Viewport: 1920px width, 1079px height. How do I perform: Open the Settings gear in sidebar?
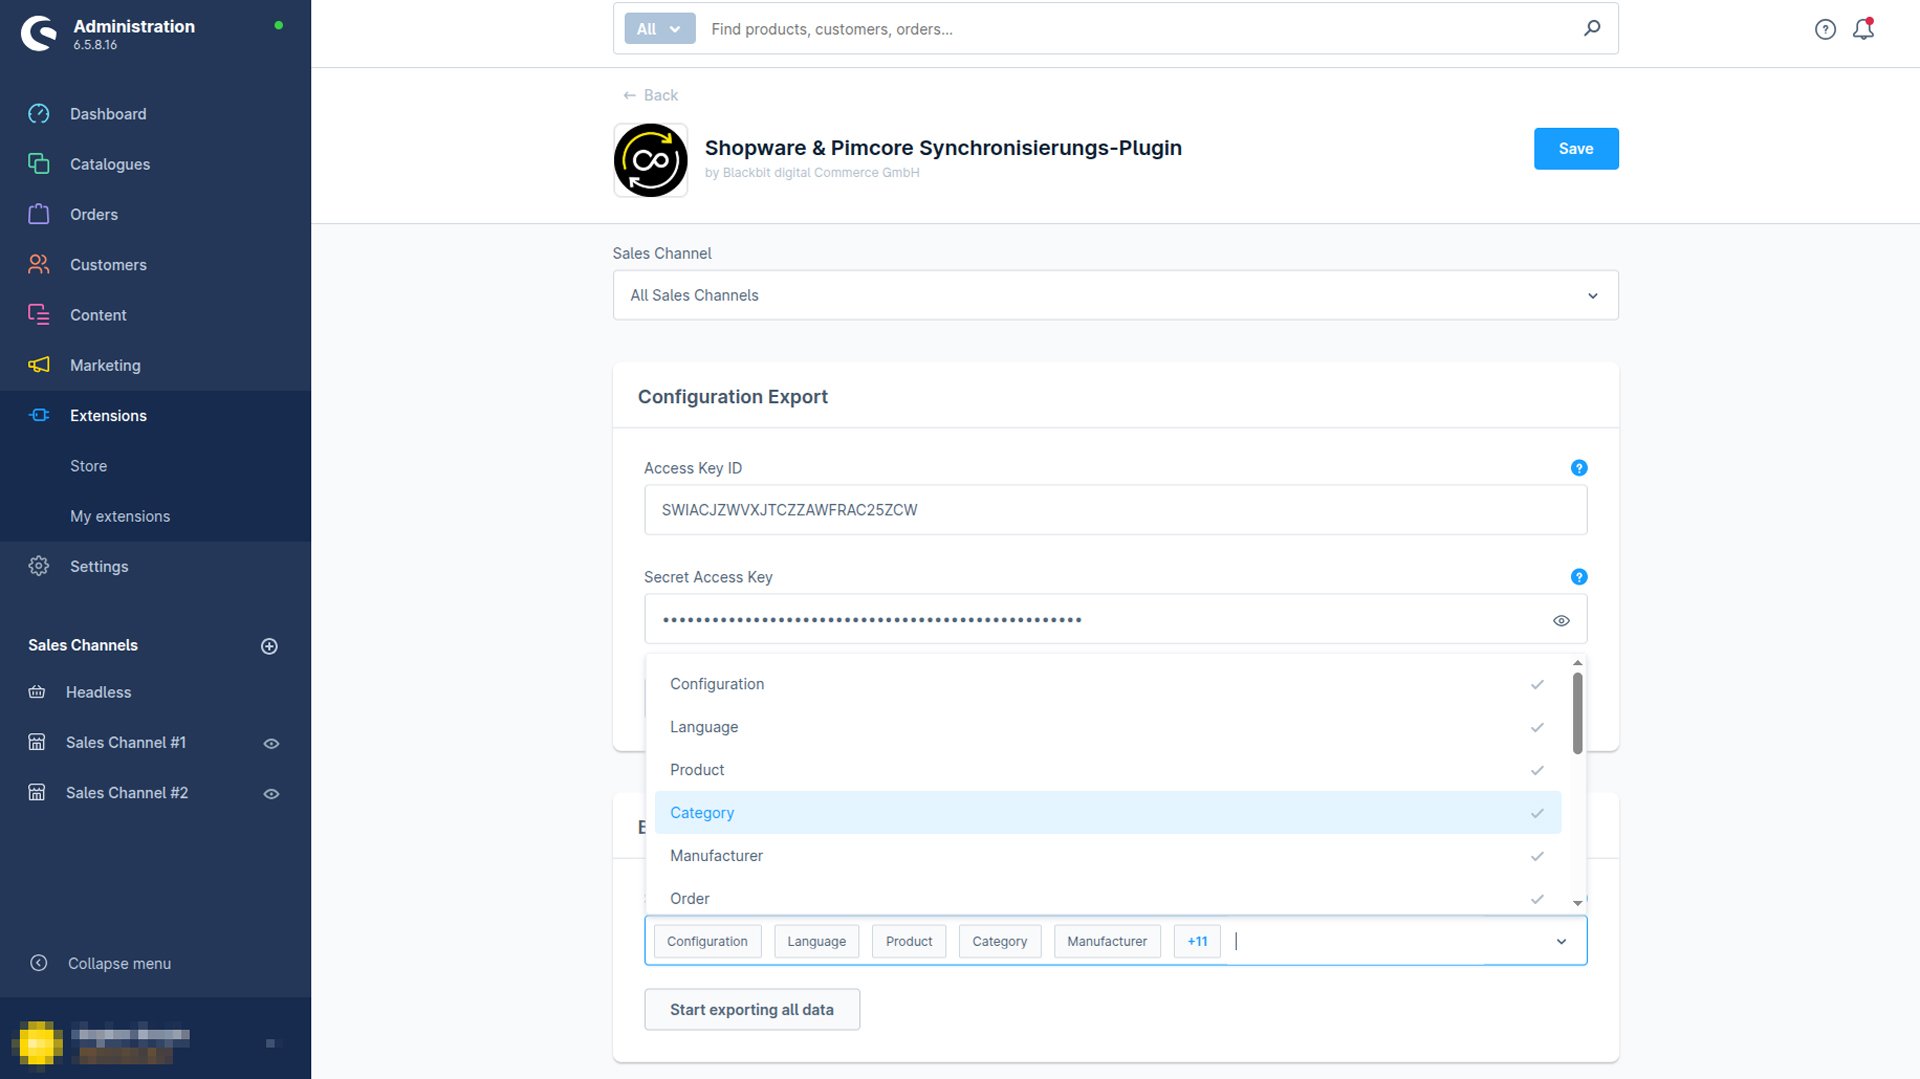coord(38,566)
